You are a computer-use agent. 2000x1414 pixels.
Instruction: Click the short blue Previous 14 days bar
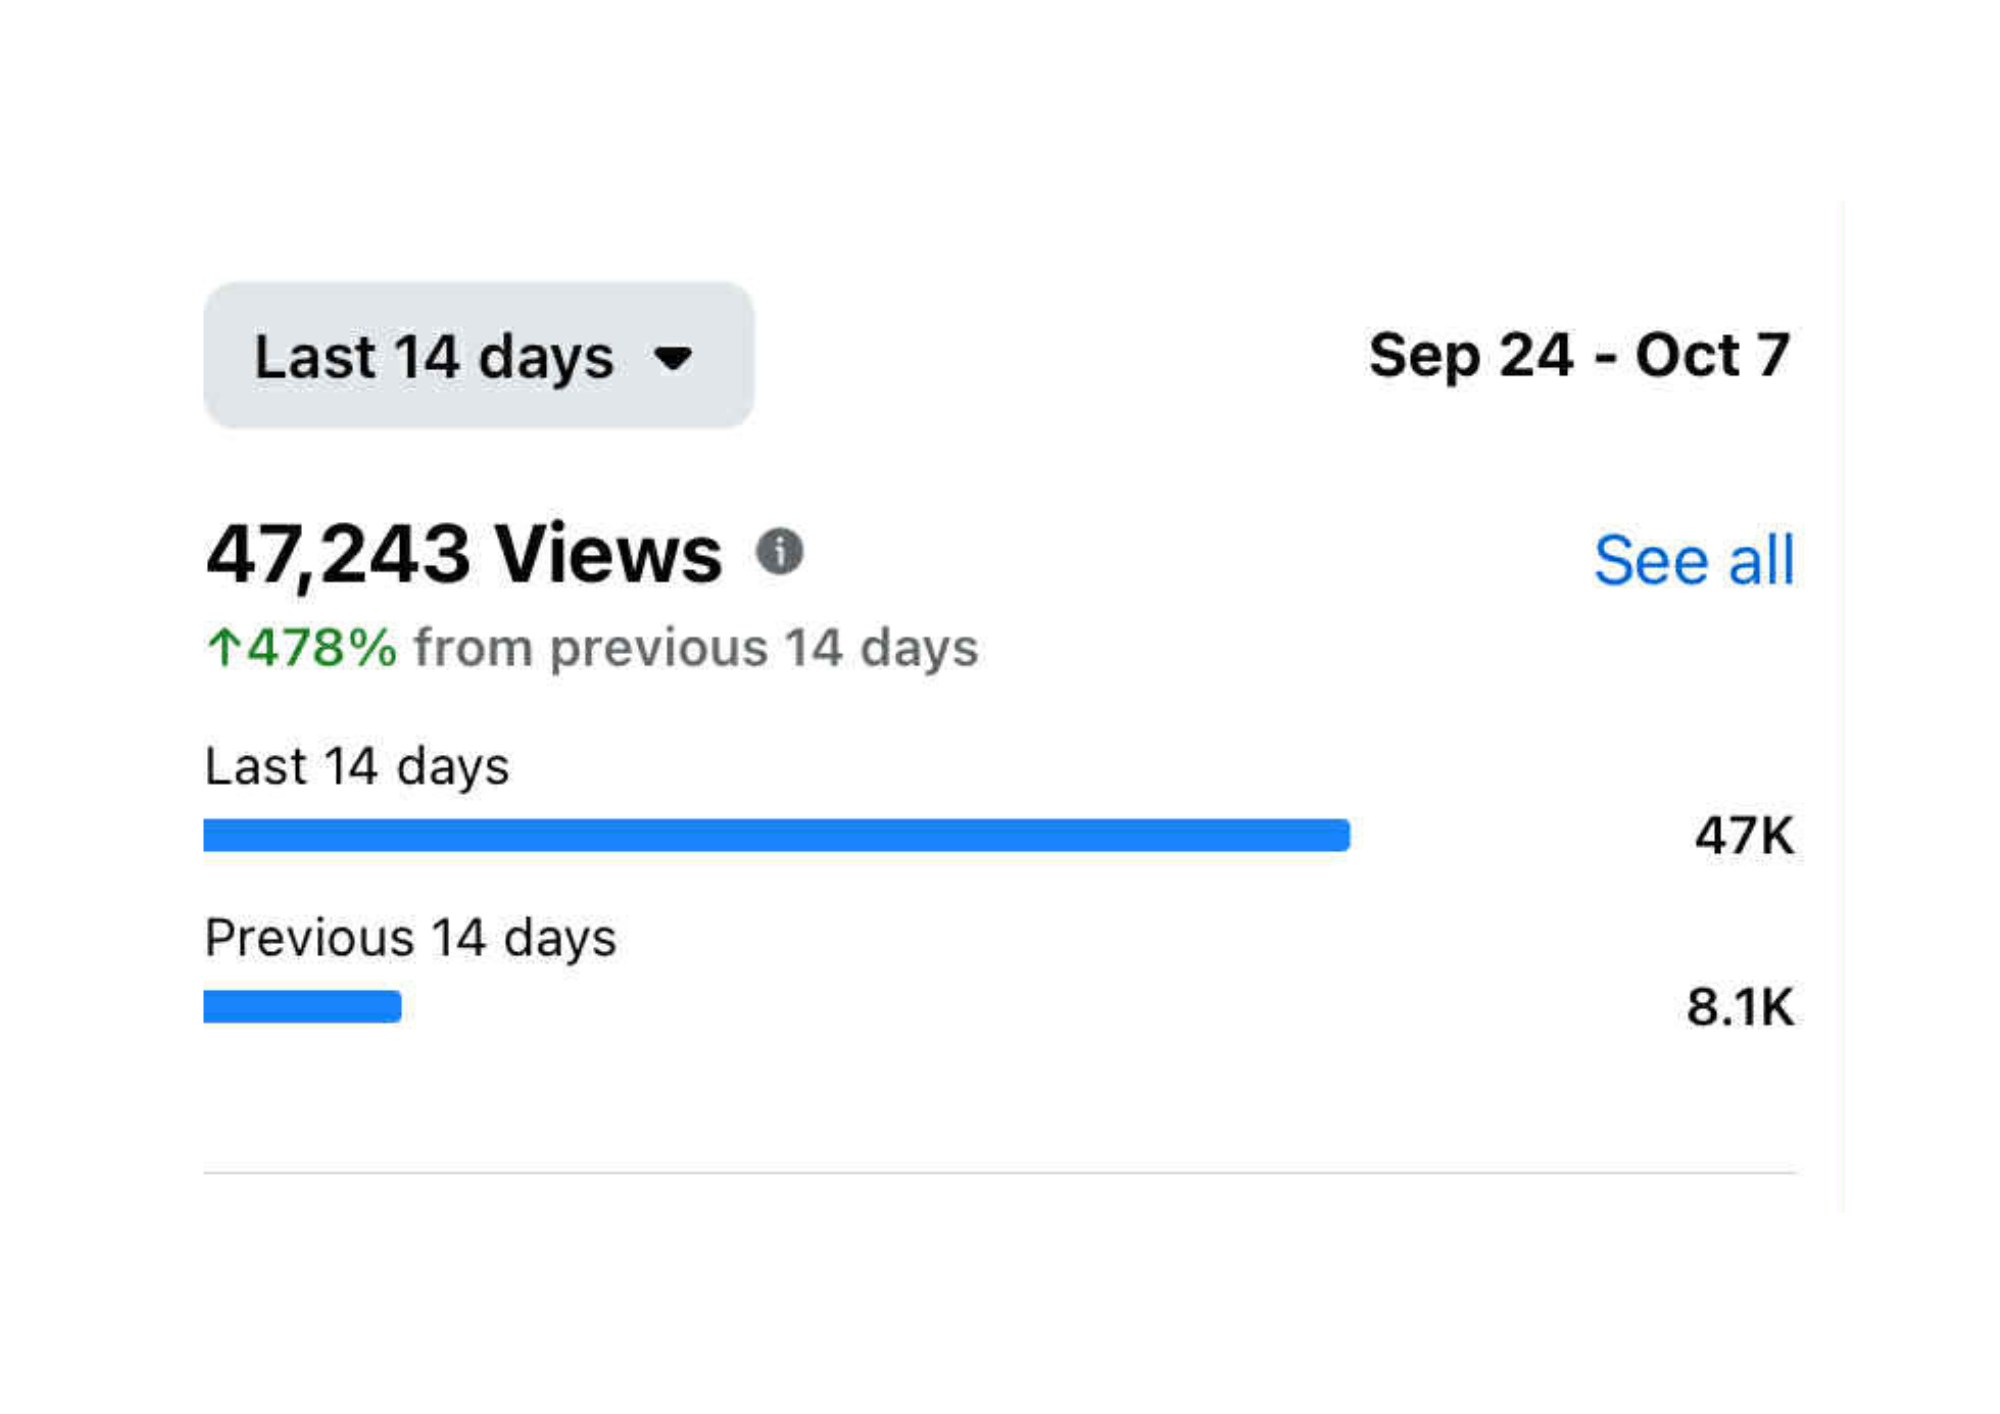(x=302, y=1006)
